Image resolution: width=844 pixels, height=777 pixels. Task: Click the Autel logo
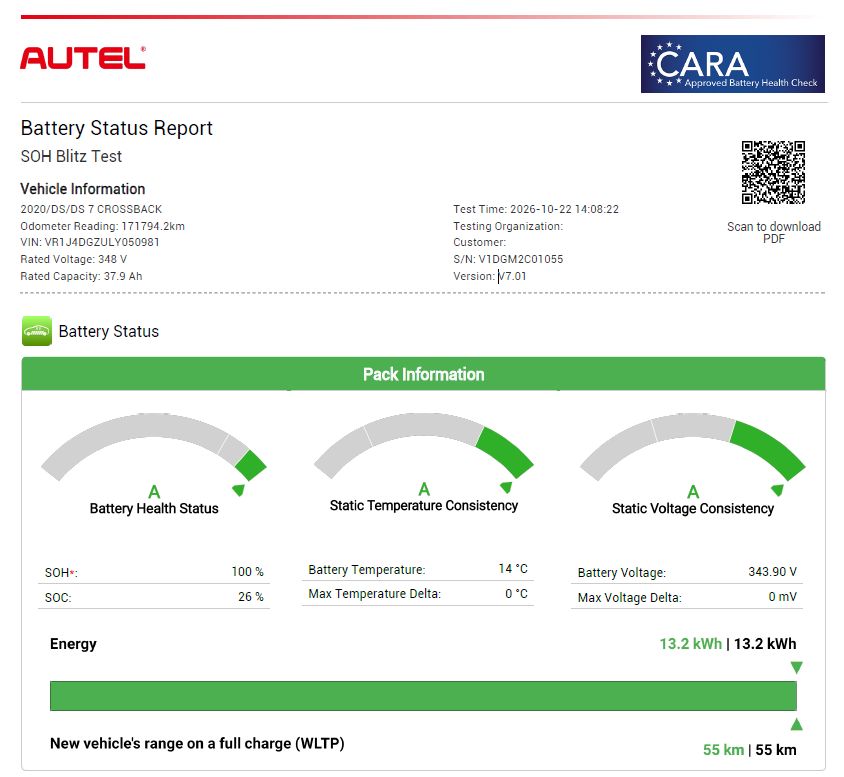[83, 58]
